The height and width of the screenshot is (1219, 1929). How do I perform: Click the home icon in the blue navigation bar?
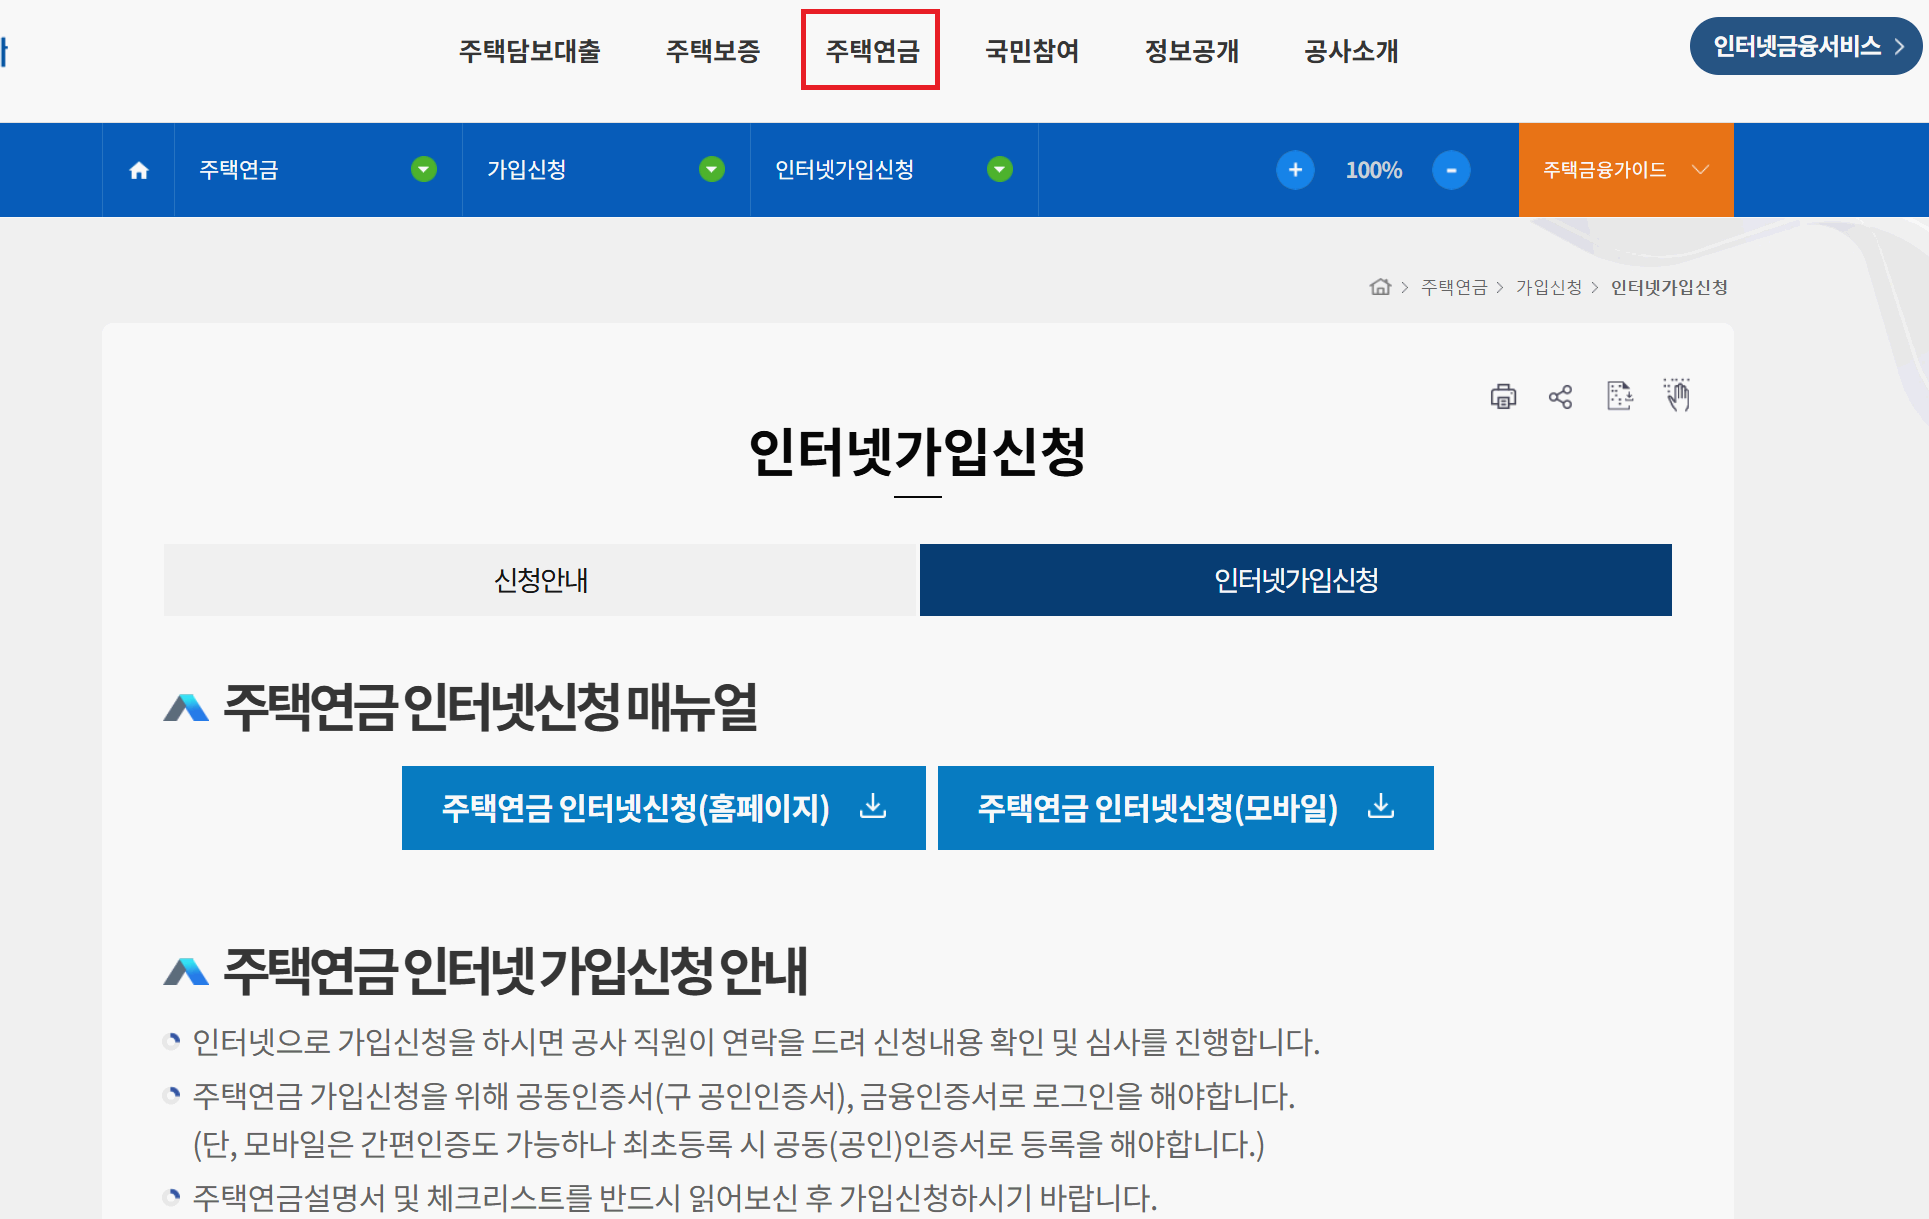pos(138,170)
